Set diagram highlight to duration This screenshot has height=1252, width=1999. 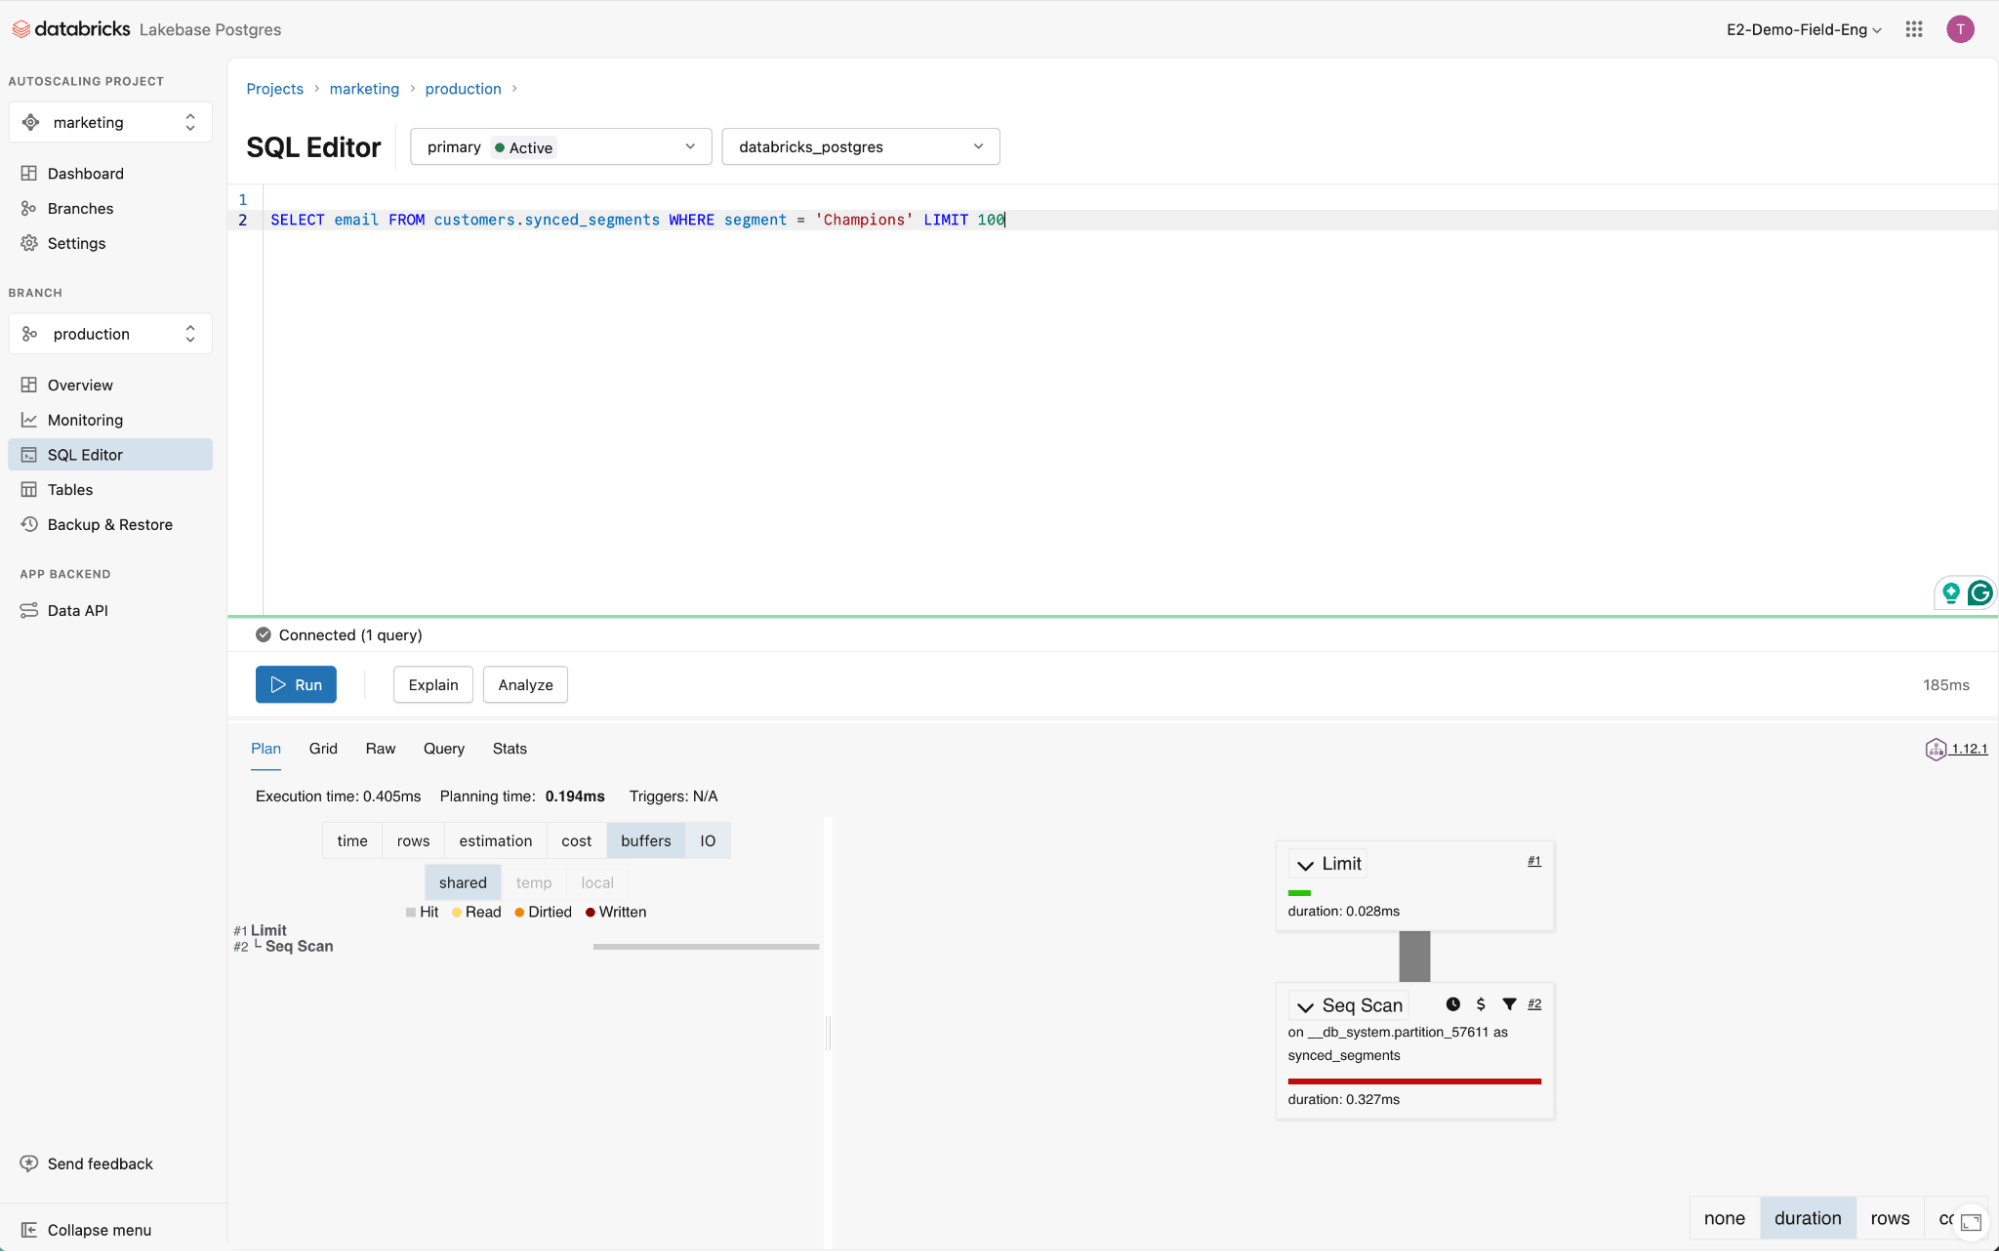tap(1807, 1218)
